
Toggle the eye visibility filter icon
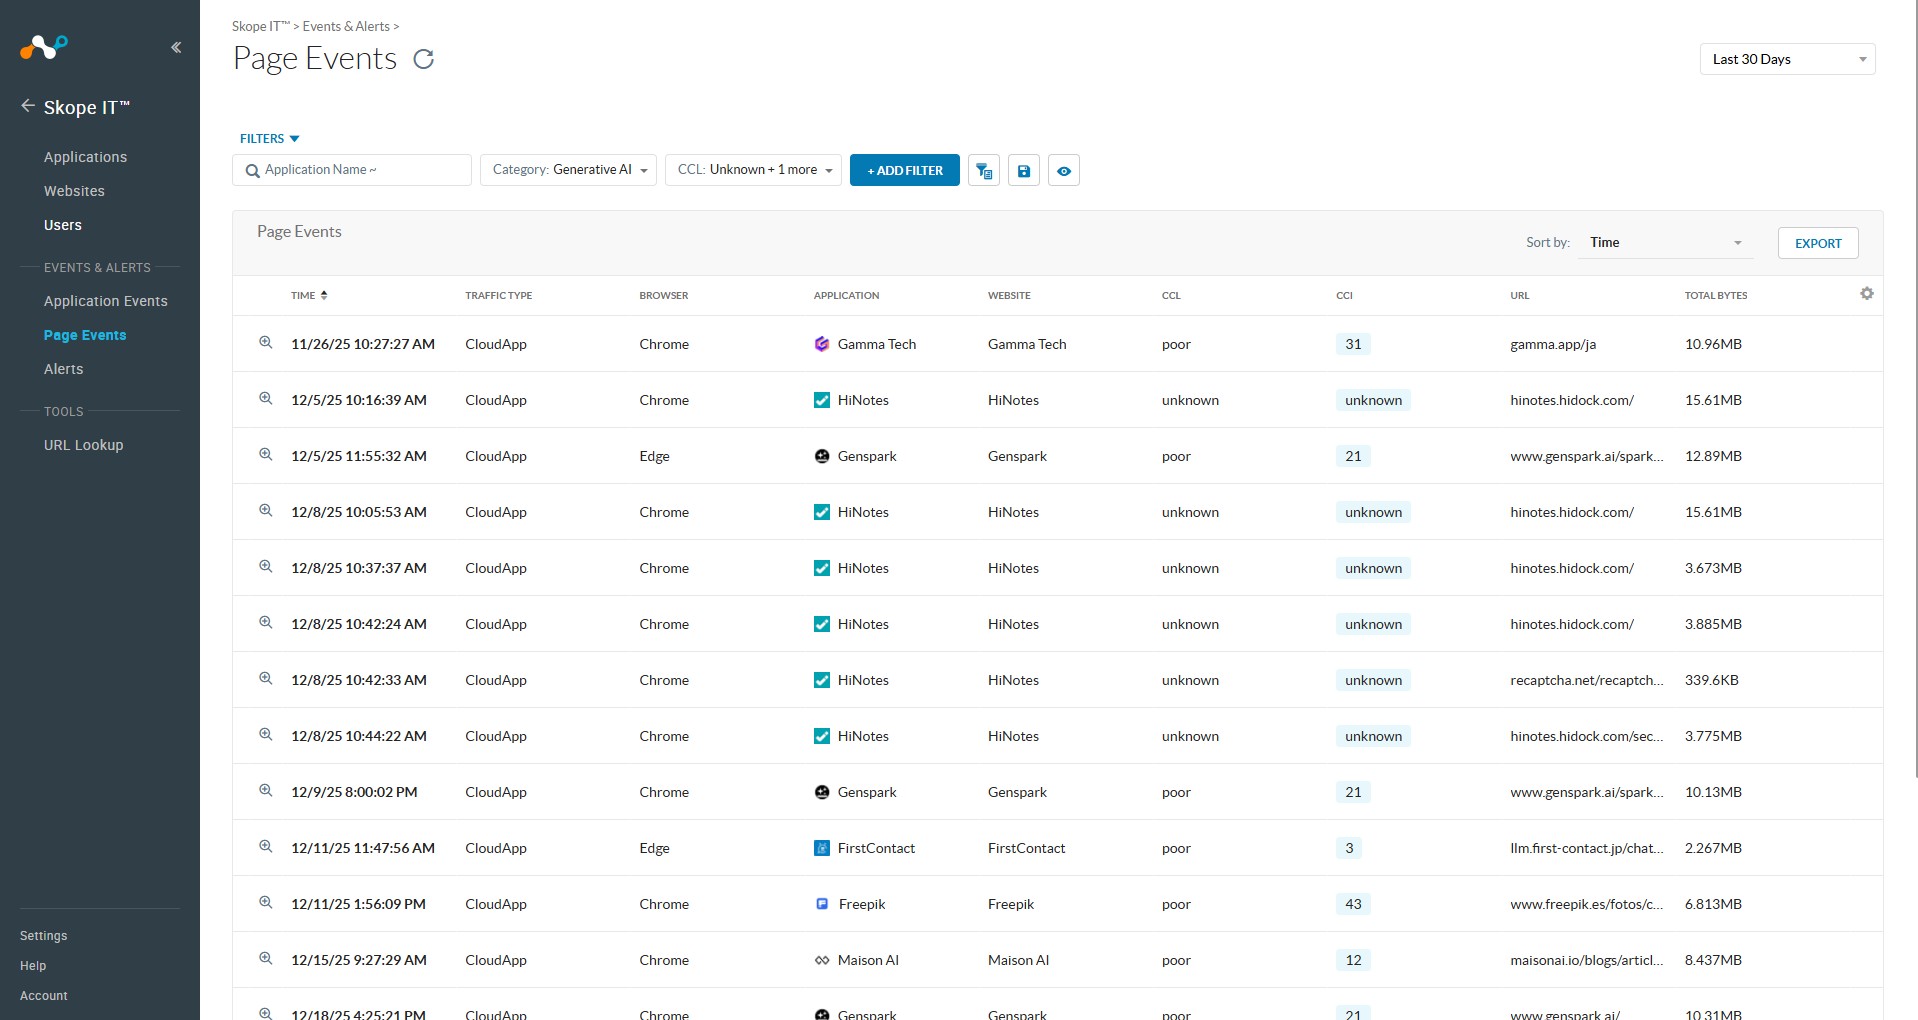[x=1064, y=171]
